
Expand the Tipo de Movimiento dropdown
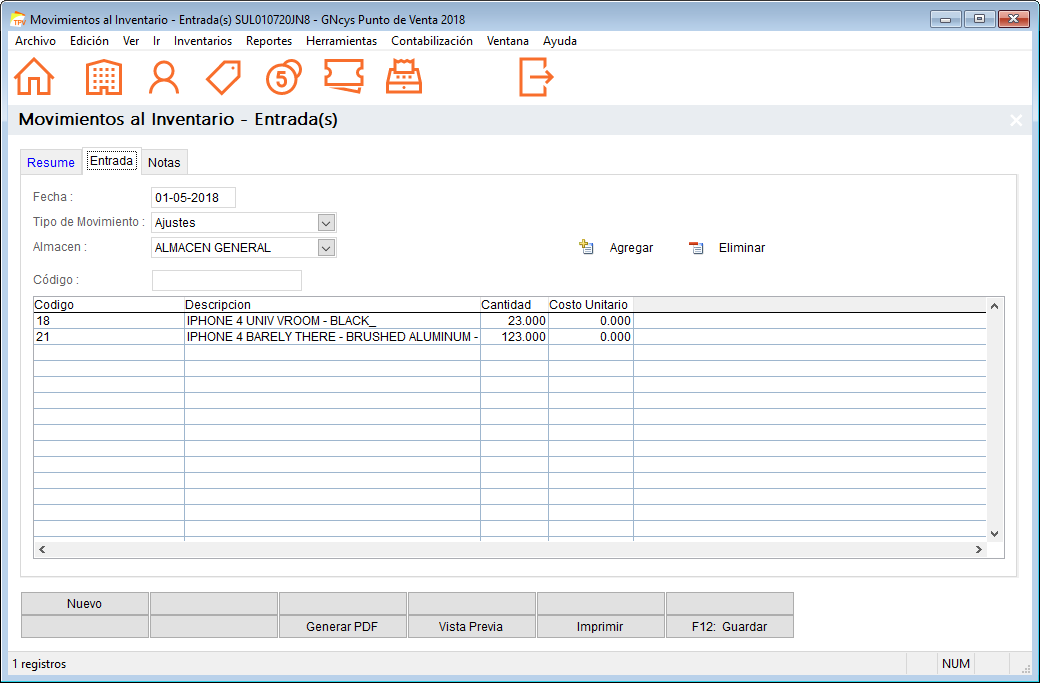pos(326,223)
